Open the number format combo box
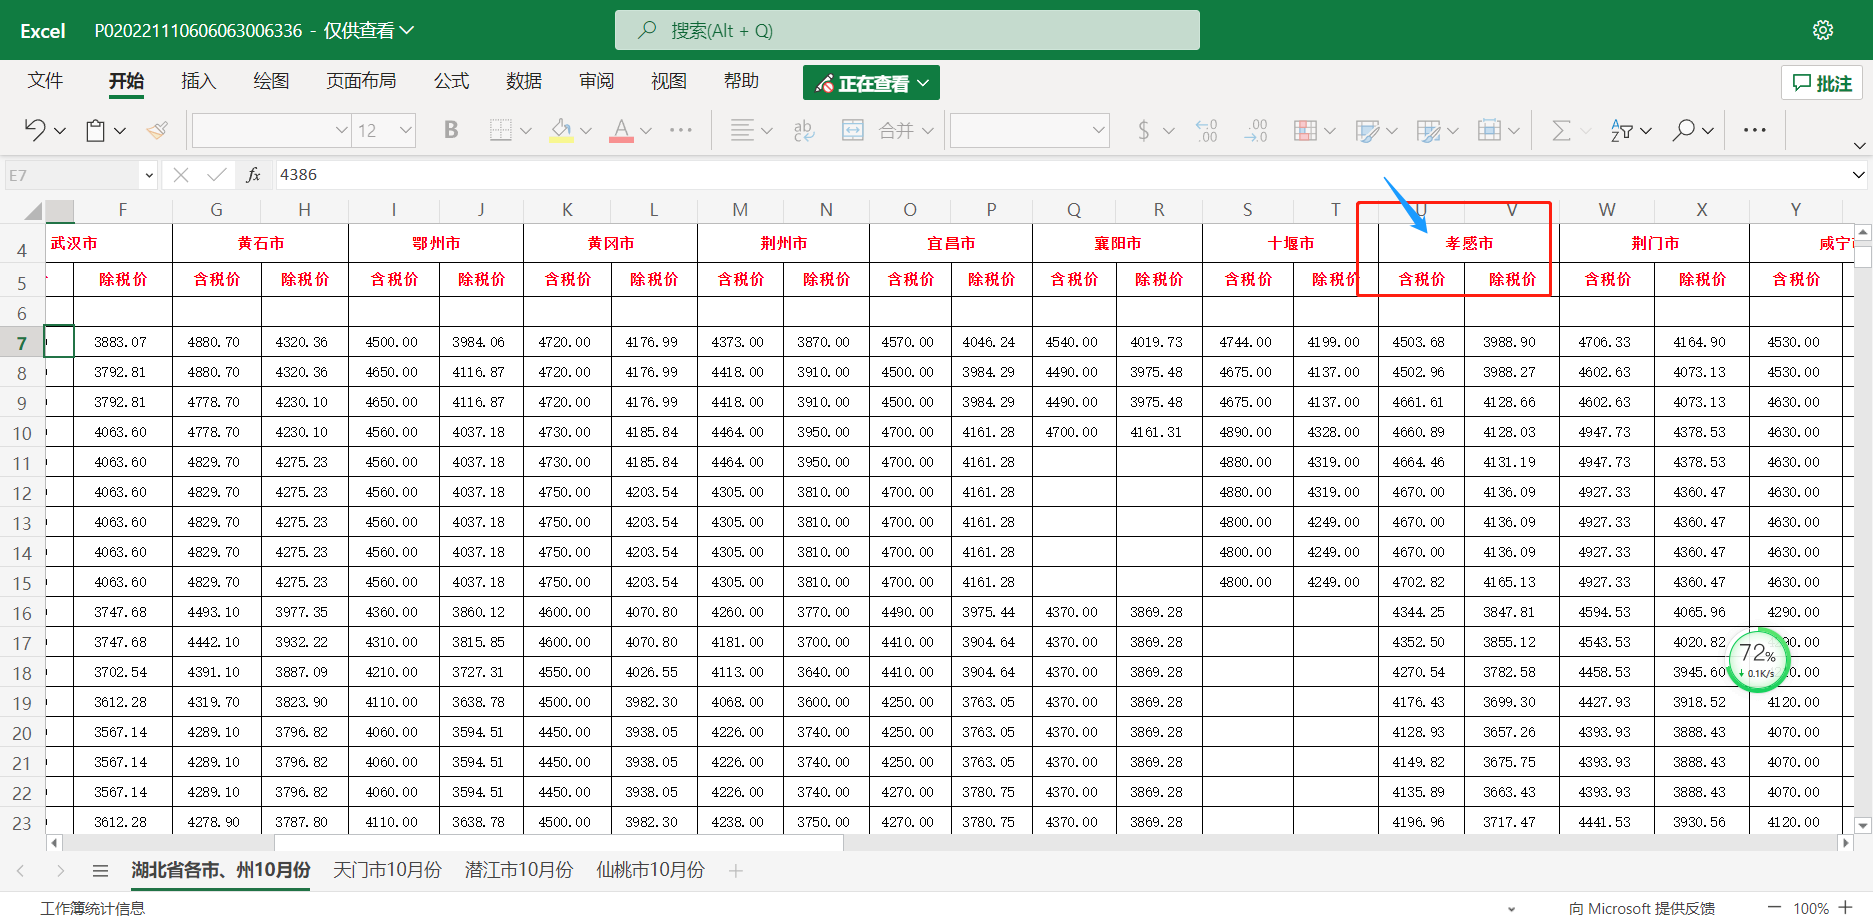The width and height of the screenshot is (1873, 920). pos(1029,130)
